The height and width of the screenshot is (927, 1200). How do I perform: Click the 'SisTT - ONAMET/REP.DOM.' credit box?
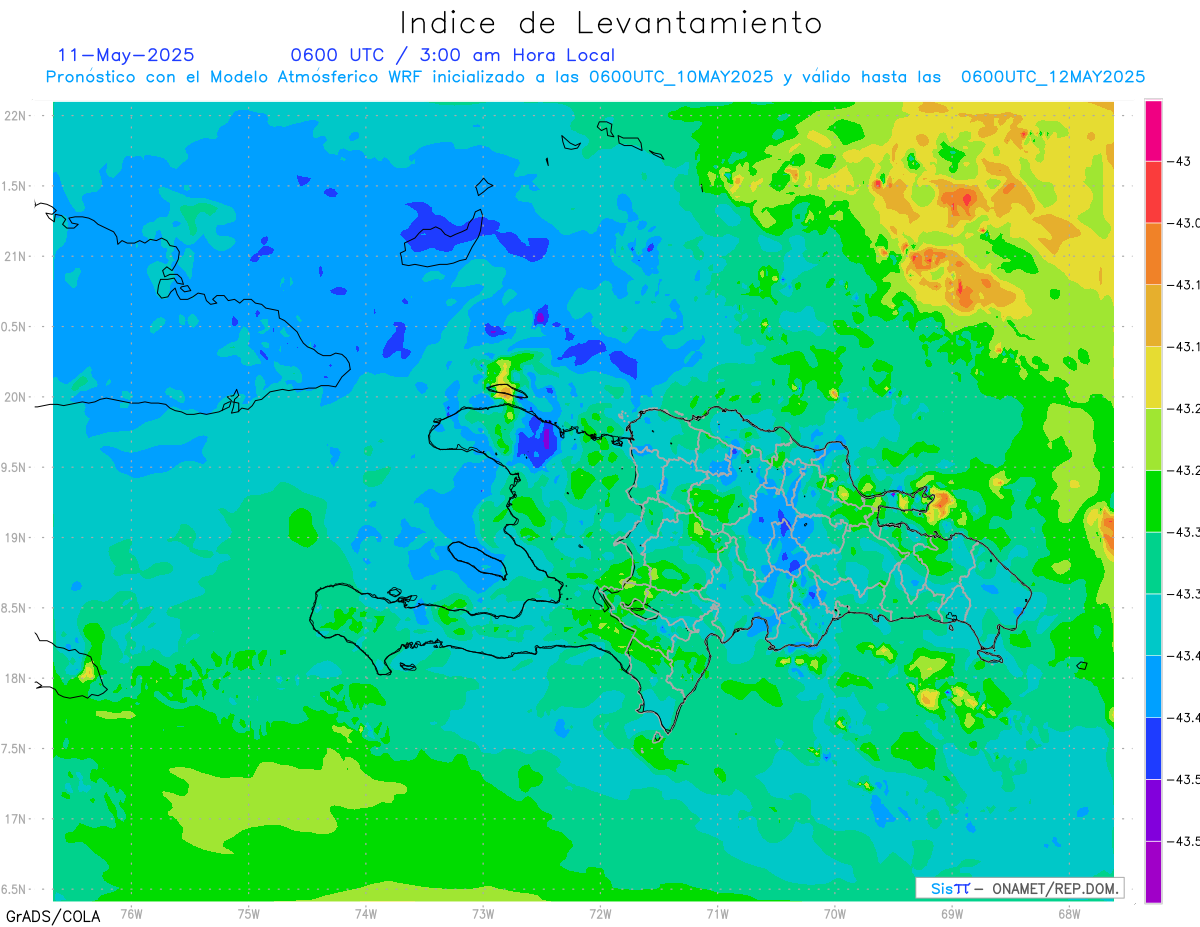pyautogui.click(x=1019, y=888)
